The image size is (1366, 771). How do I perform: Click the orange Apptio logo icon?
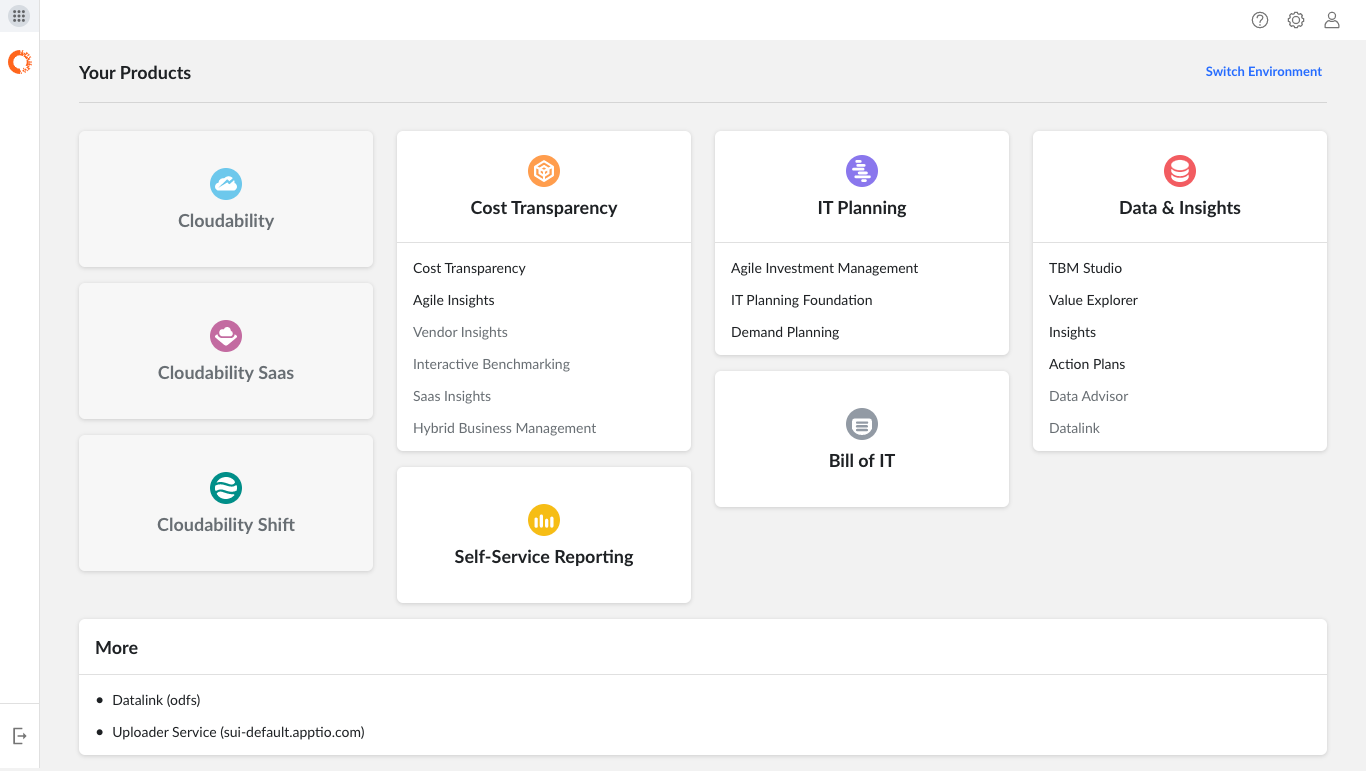20,62
